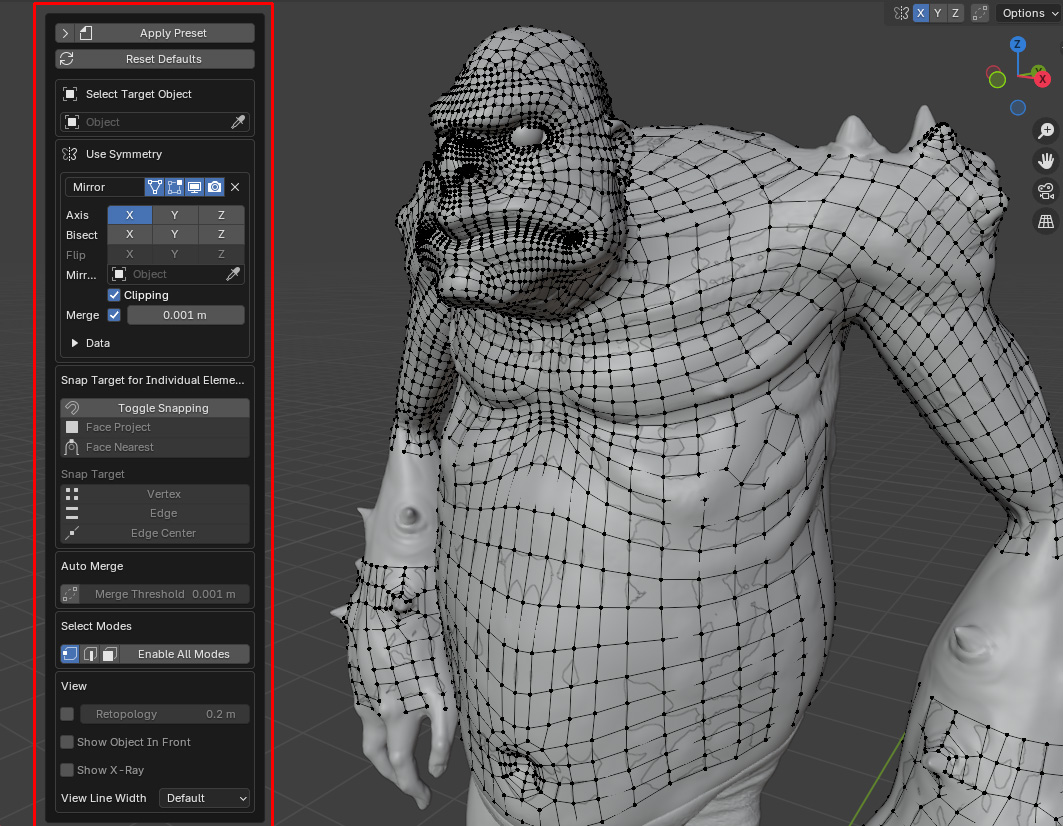This screenshot has height=826, width=1063.
Task: Adjust Merge Threshold 0.001 m slider
Action: [165, 594]
